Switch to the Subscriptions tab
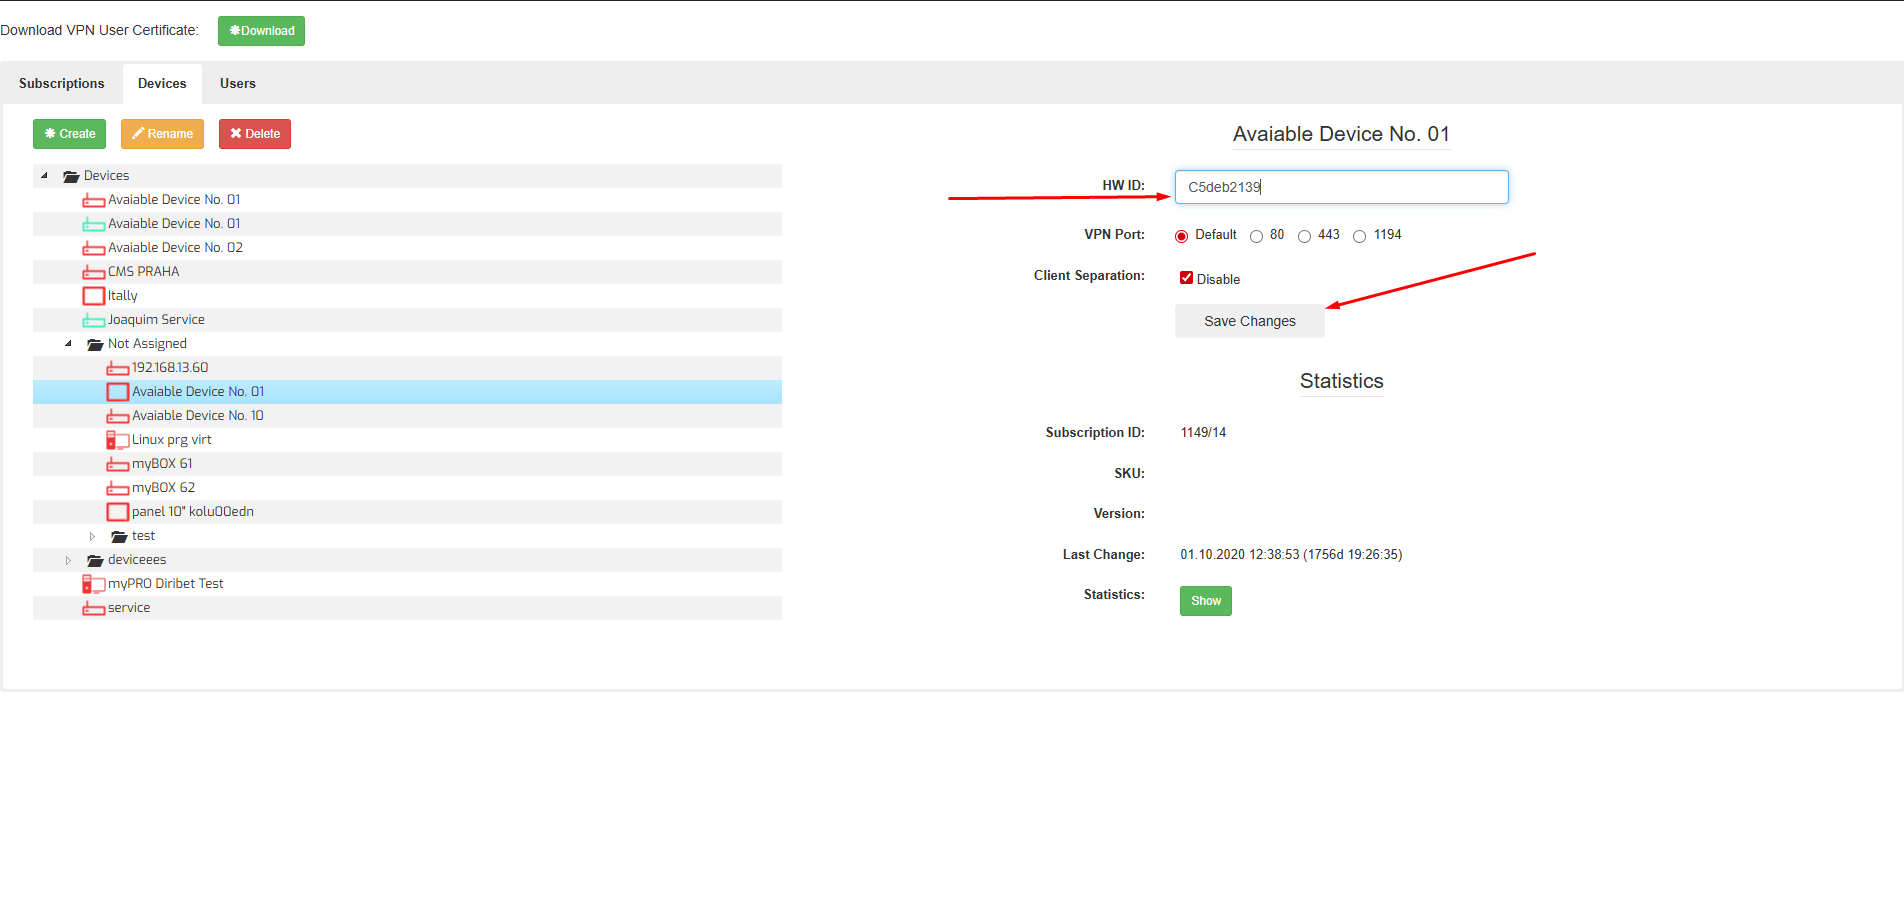 tap(61, 84)
